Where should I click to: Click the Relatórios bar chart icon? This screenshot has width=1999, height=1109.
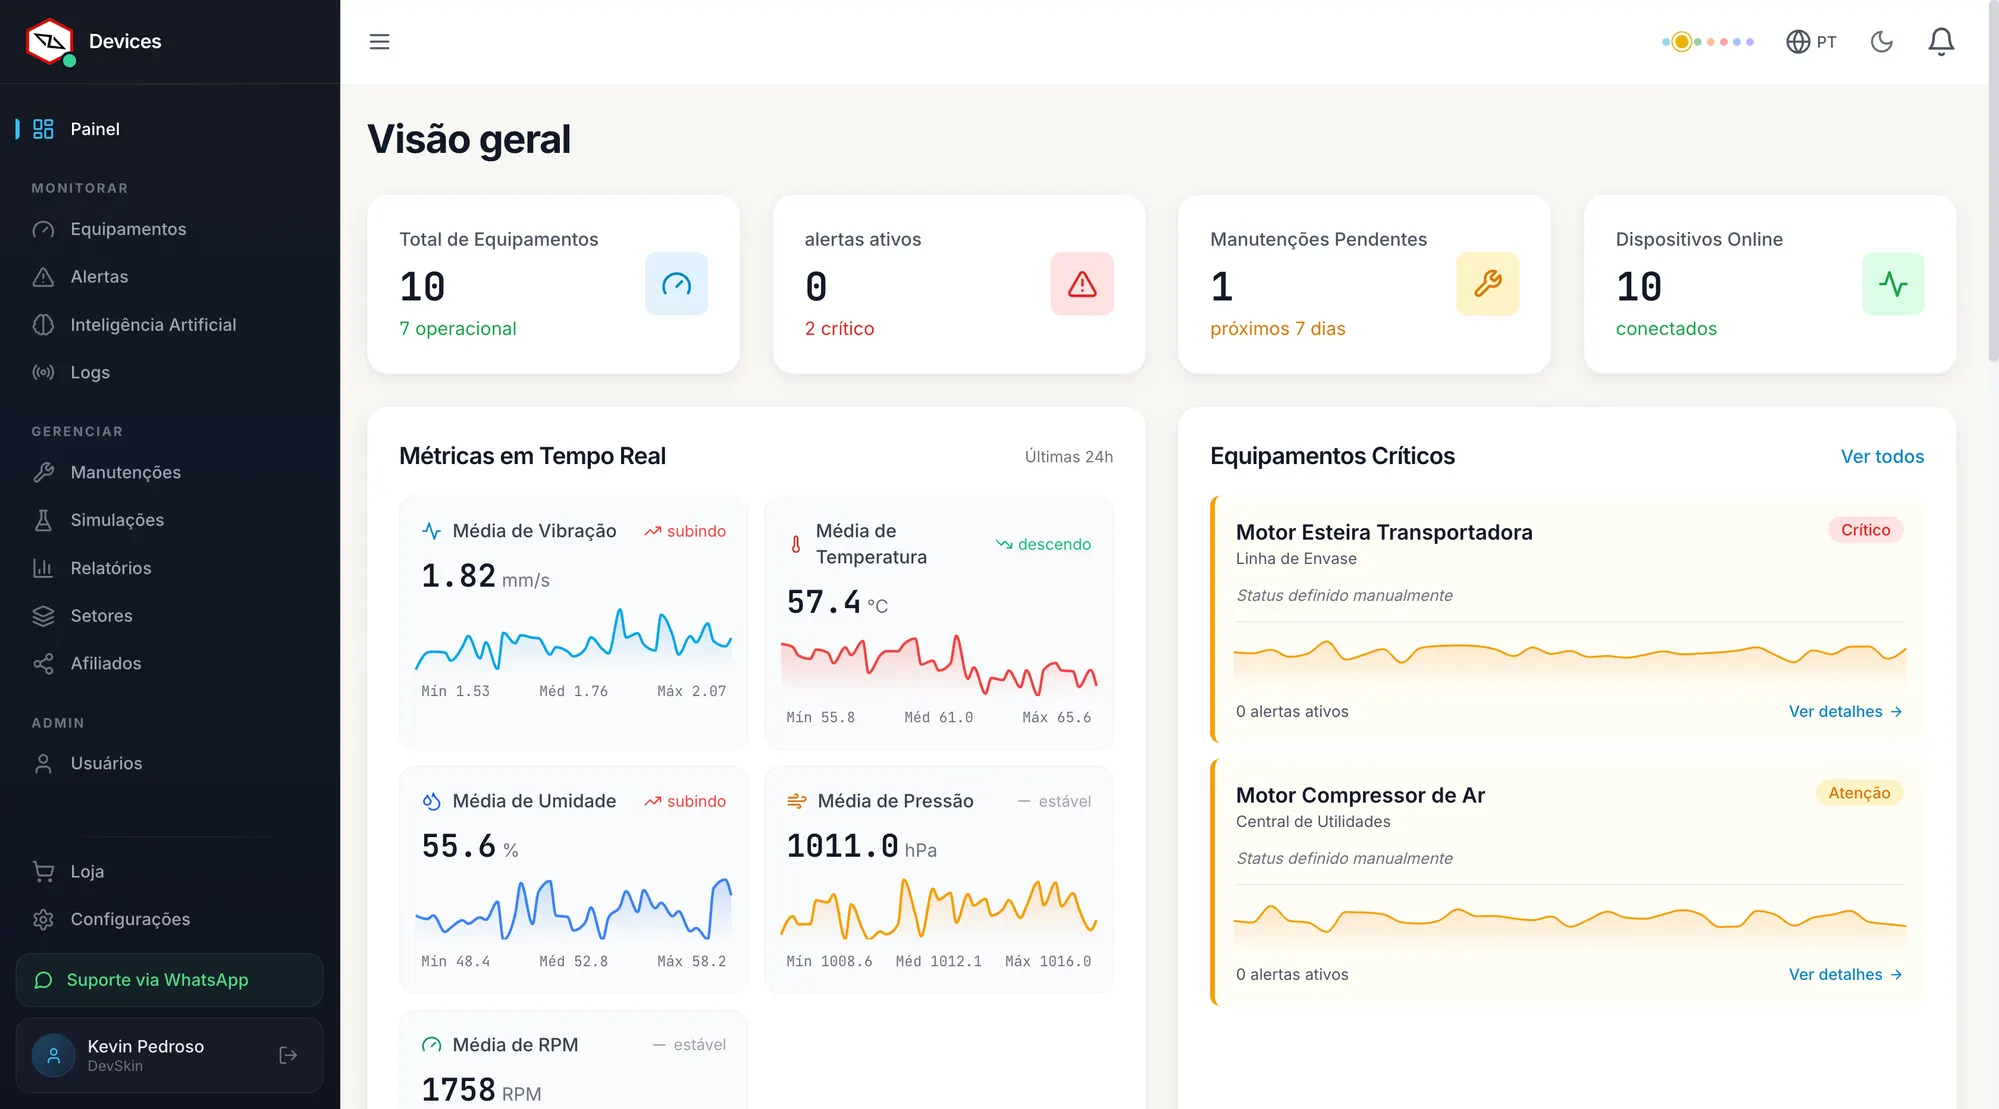click(x=43, y=568)
